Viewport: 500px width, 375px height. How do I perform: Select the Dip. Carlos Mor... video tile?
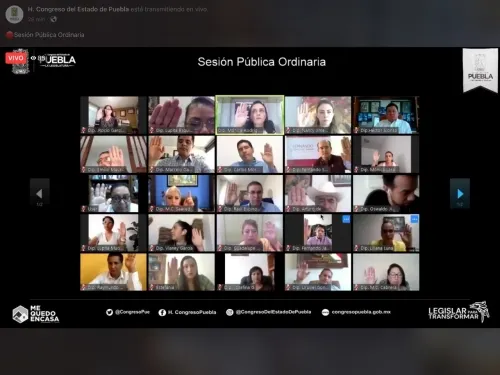coord(250,154)
